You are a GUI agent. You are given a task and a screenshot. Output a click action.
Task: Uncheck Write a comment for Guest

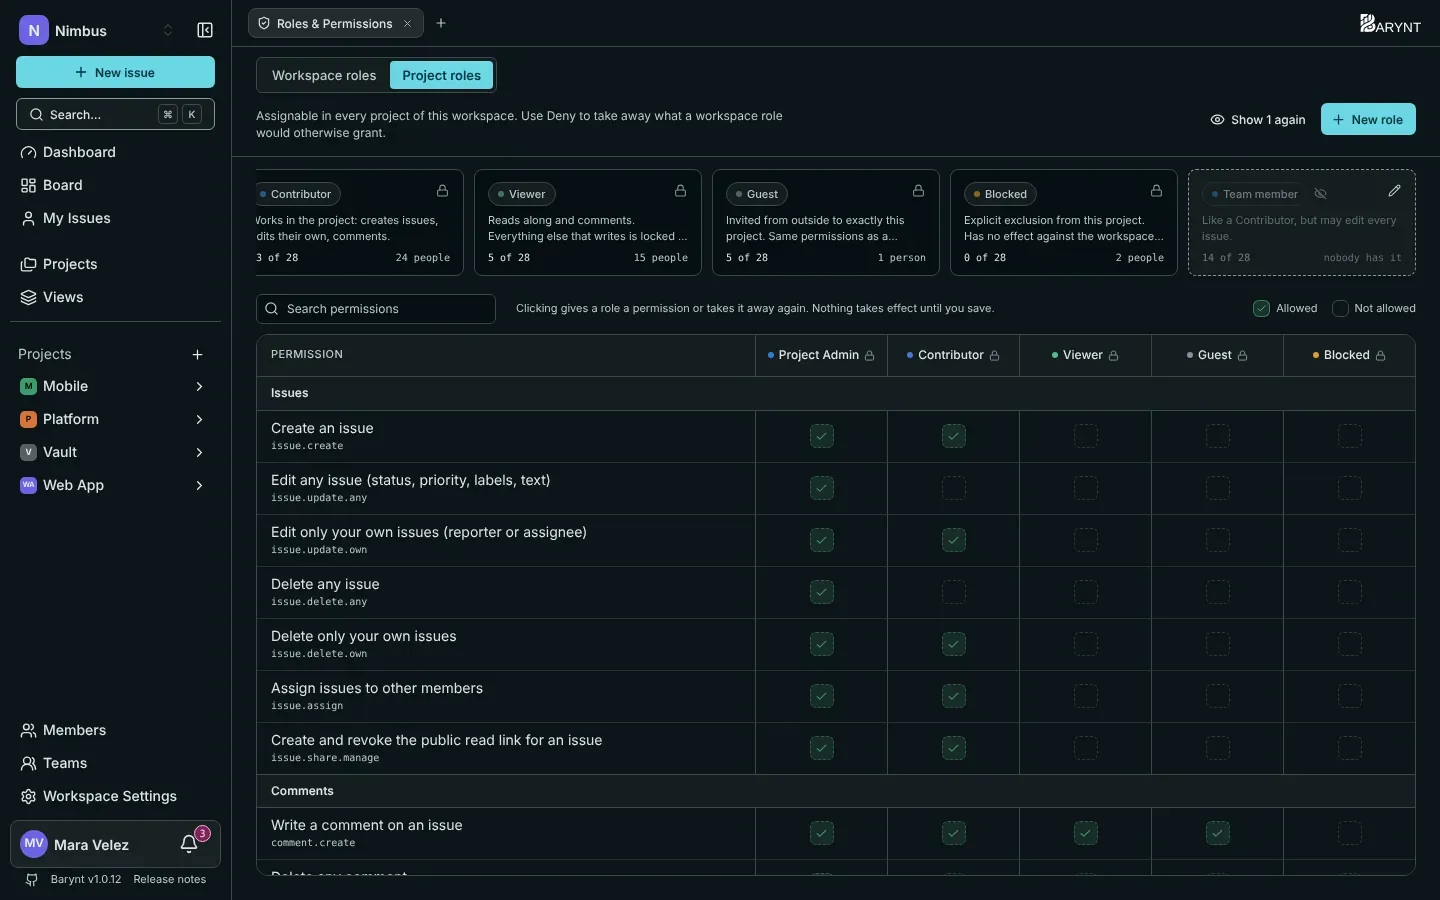[1218, 833]
